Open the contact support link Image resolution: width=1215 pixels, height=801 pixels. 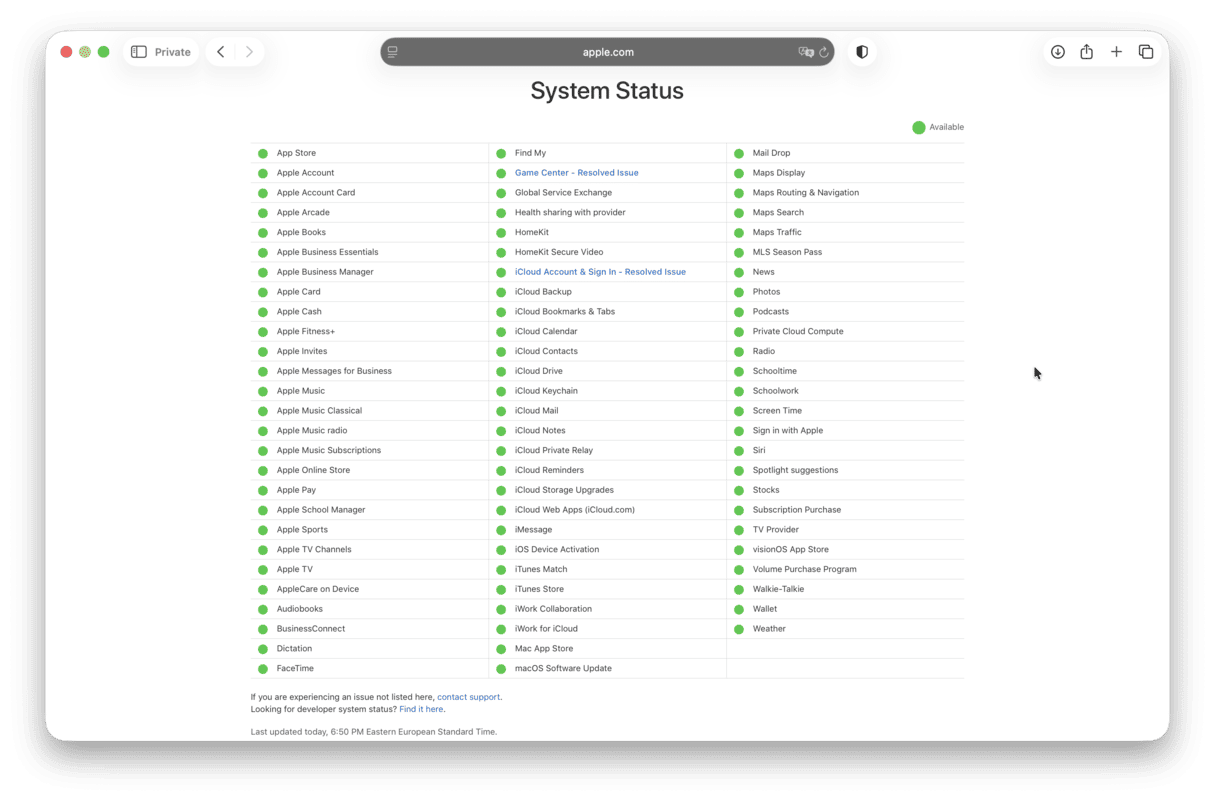click(468, 697)
